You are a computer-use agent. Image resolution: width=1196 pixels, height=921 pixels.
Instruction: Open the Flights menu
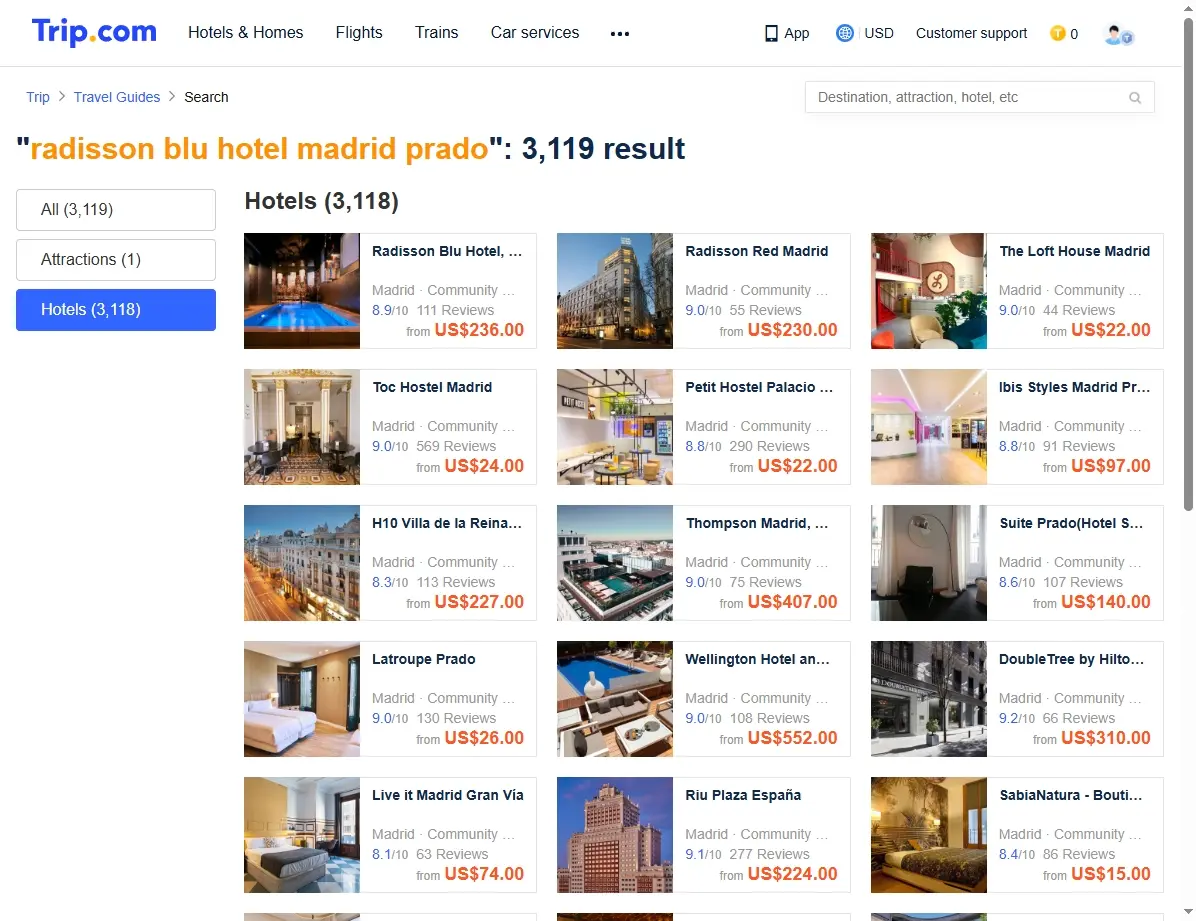pyautogui.click(x=359, y=32)
